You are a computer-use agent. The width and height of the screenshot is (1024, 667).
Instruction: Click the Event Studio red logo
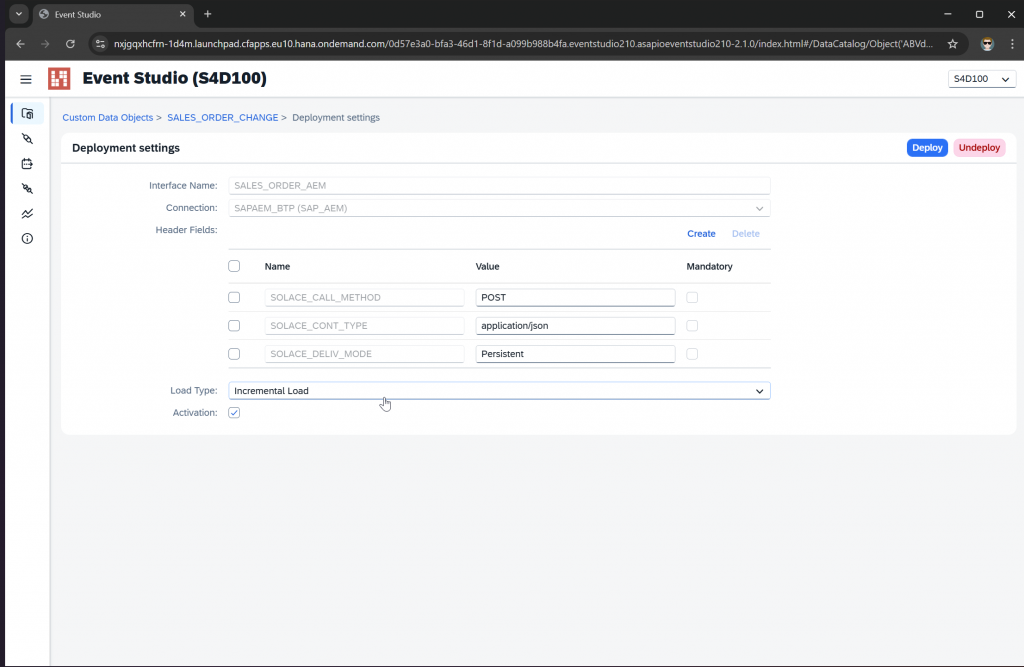59,79
